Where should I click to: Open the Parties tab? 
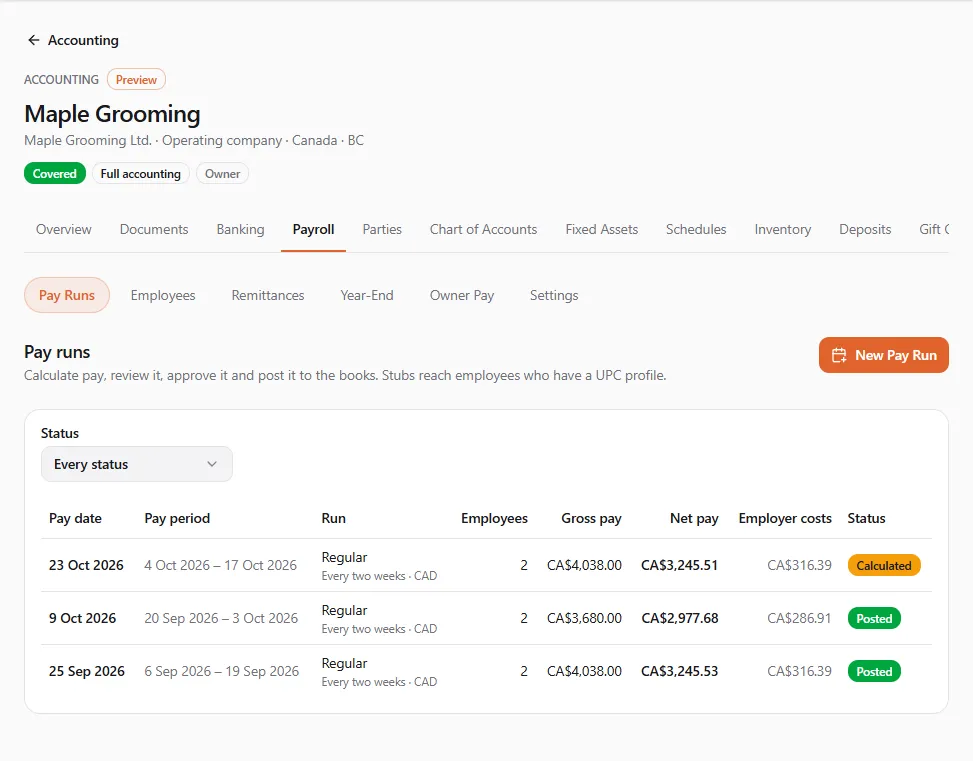382,229
